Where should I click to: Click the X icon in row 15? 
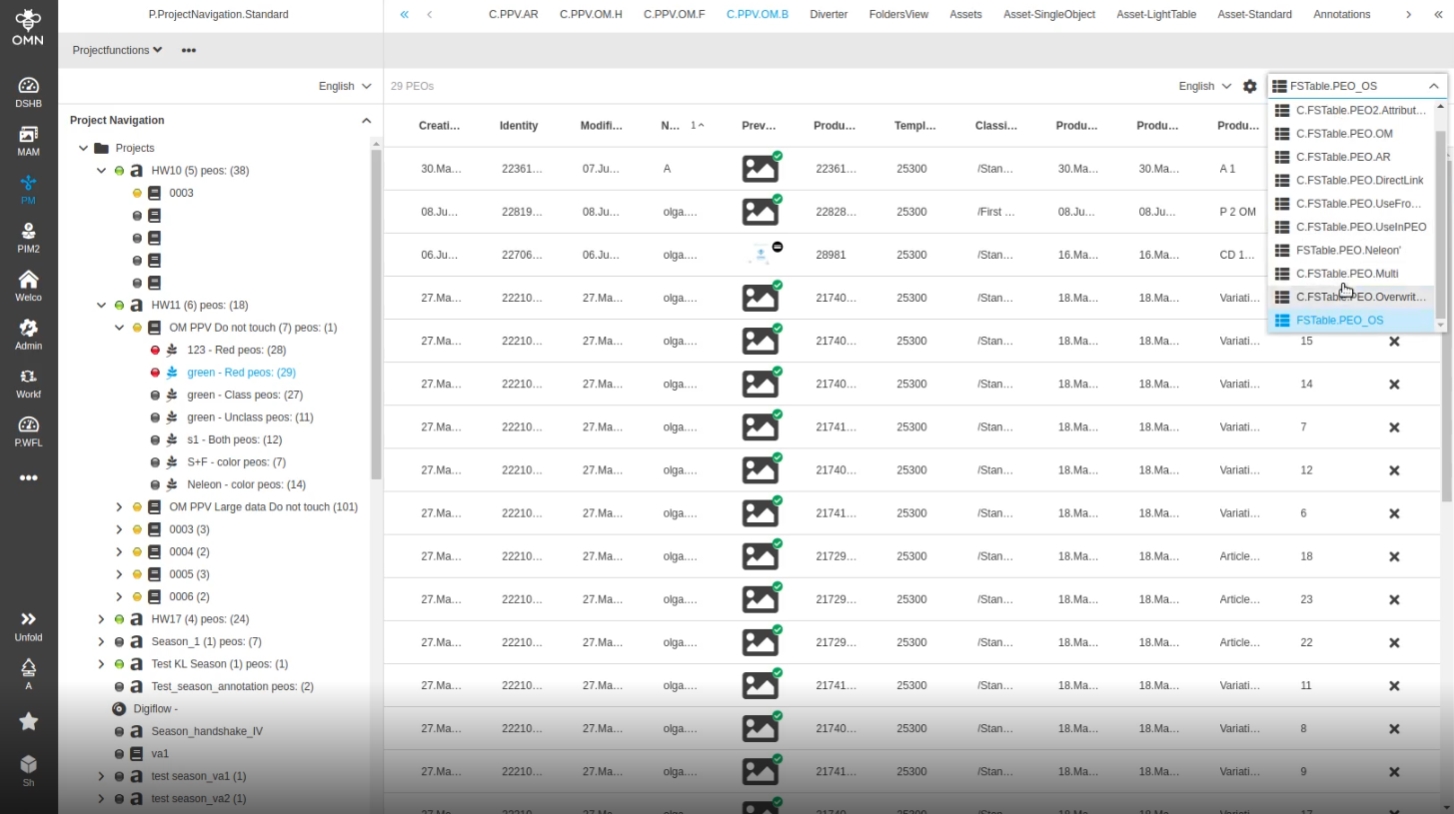tap(1394, 341)
